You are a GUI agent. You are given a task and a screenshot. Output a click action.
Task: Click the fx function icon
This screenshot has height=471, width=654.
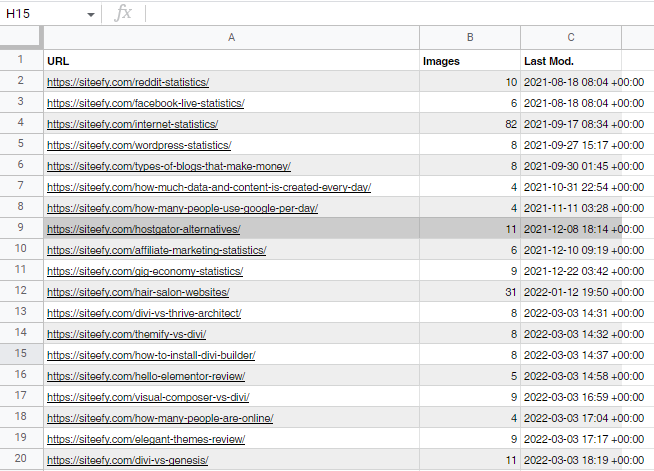[123, 13]
